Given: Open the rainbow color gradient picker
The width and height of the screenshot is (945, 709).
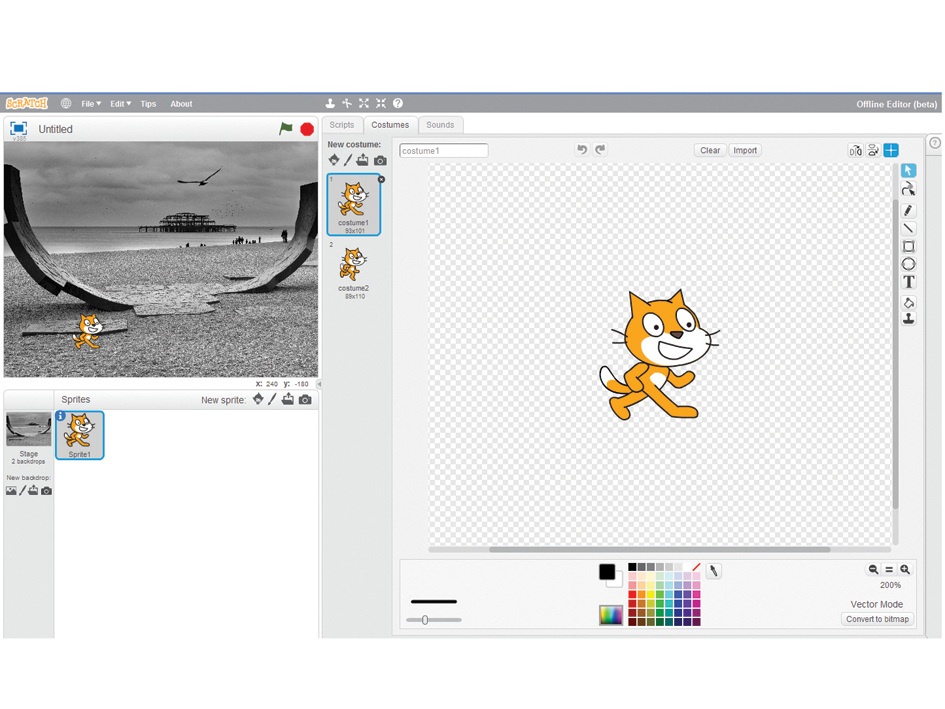Looking at the screenshot, I should [x=611, y=615].
